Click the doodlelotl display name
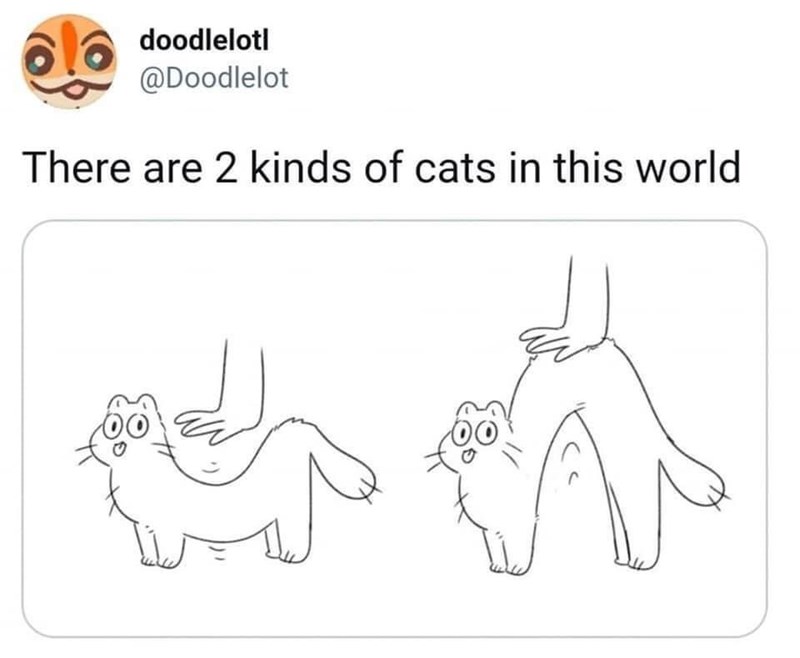800x658 pixels. [x=204, y=40]
